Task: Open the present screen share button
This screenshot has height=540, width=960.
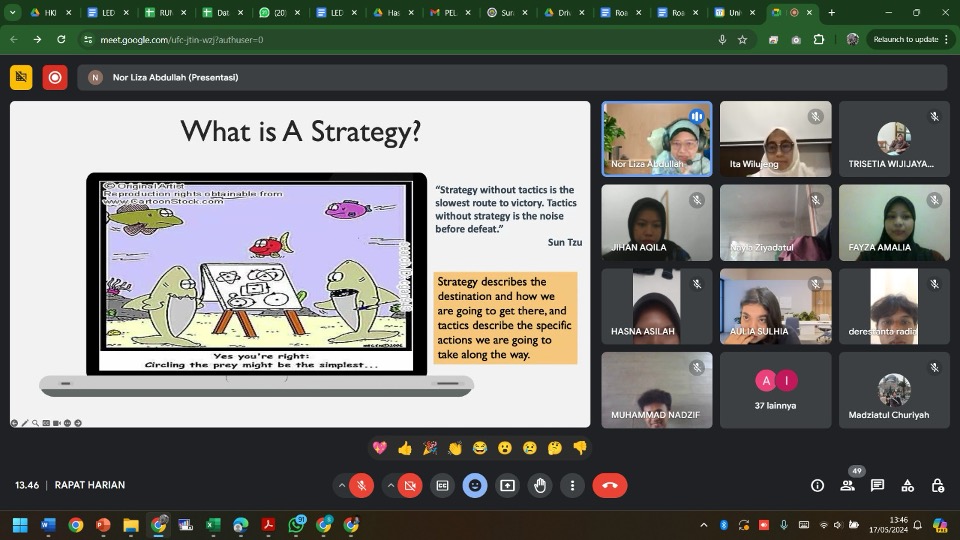Action: point(507,486)
